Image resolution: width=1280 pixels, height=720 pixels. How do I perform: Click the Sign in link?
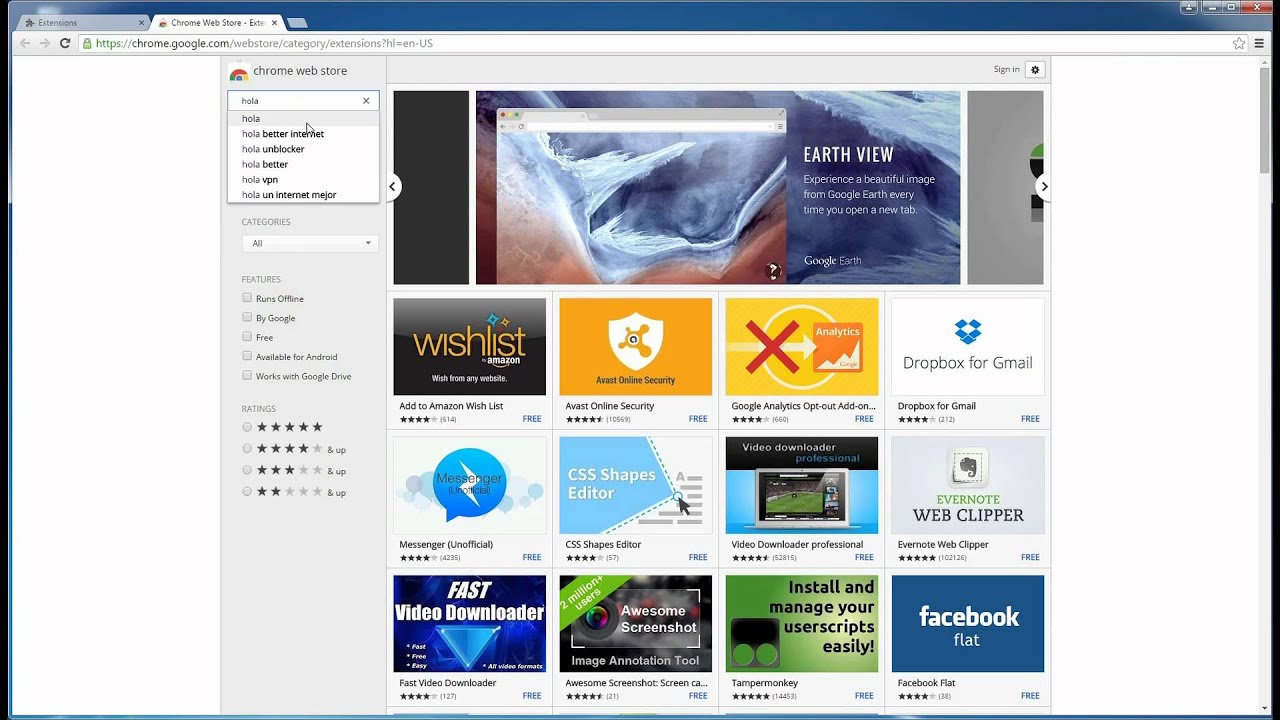tap(1007, 69)
